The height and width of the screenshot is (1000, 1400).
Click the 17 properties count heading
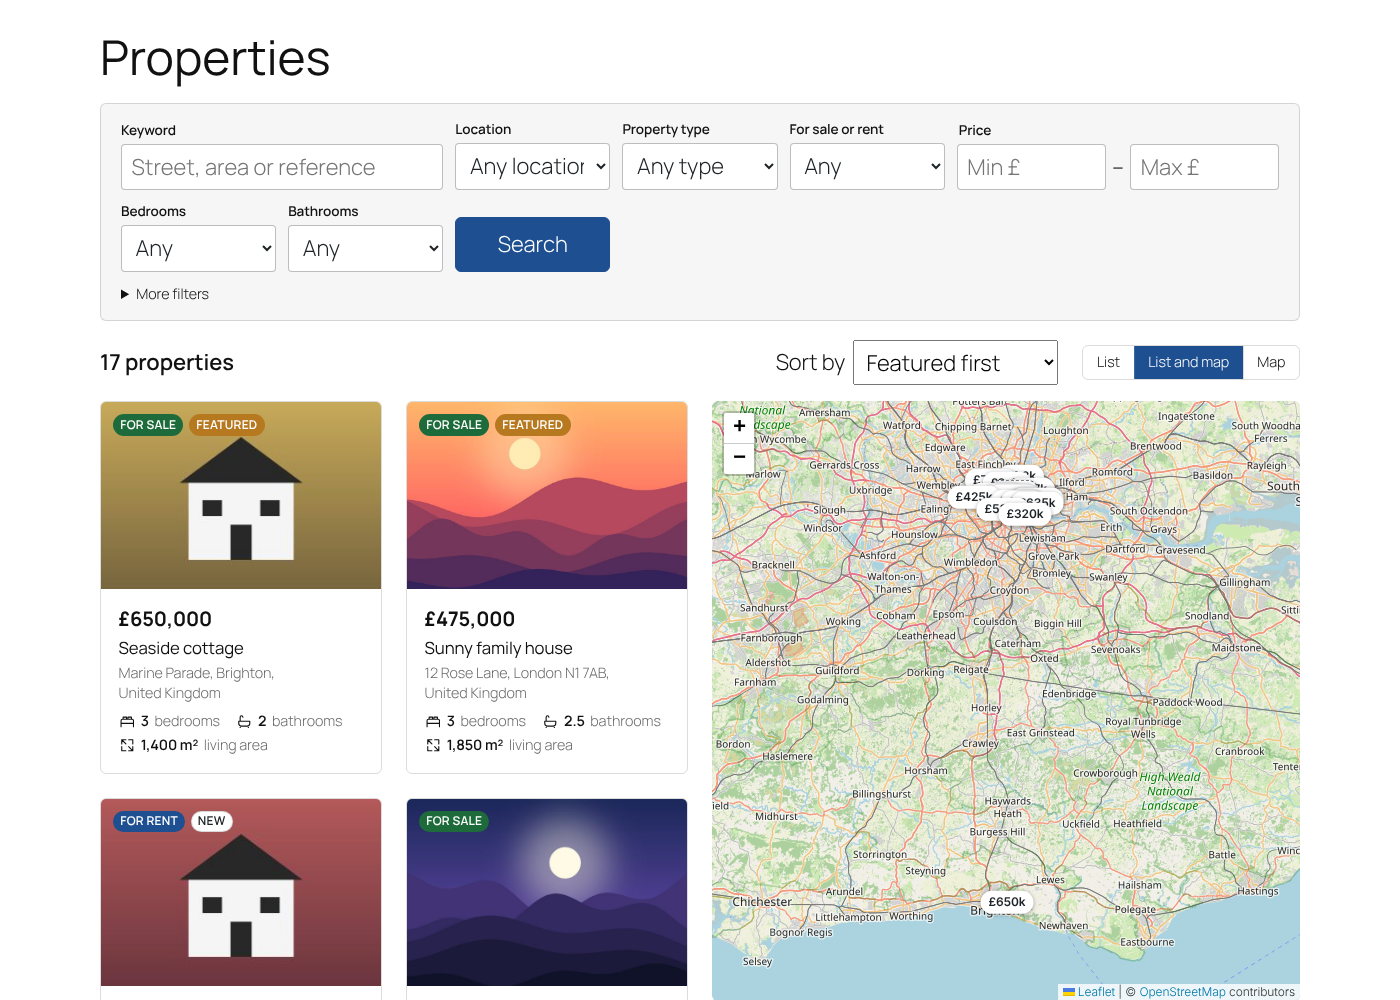pyautogui.click(x=167, y=363)
